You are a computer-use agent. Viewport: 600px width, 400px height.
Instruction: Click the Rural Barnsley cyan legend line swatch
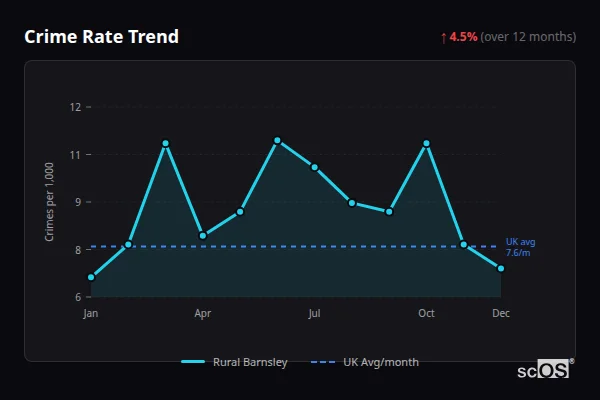[193, 362]
